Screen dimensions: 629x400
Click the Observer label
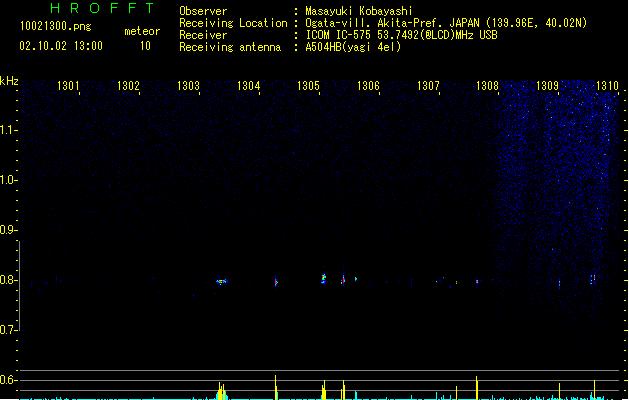203,11
